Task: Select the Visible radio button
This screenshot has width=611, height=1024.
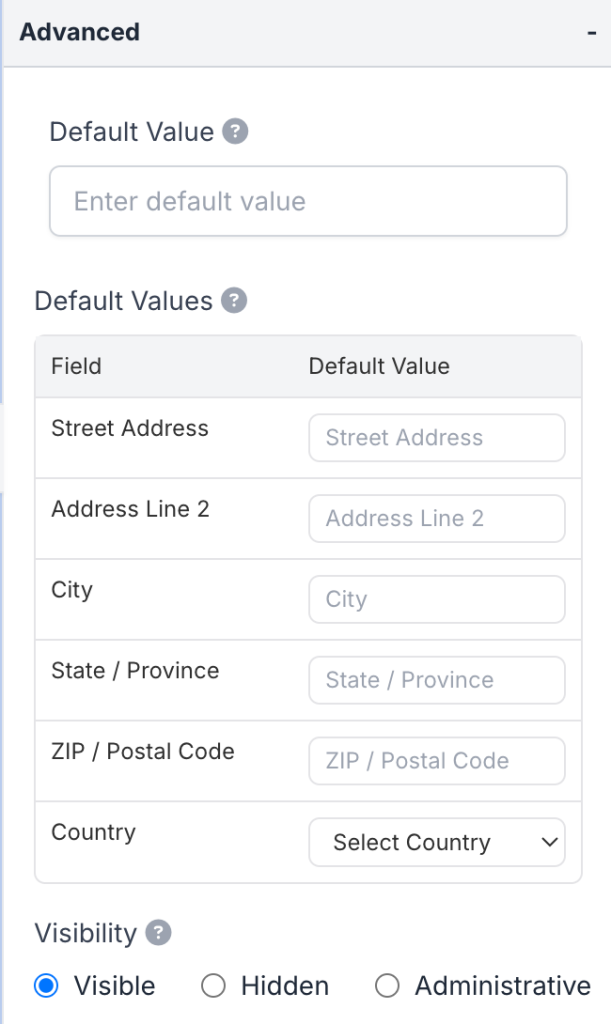Action: (x=46, y=986)
